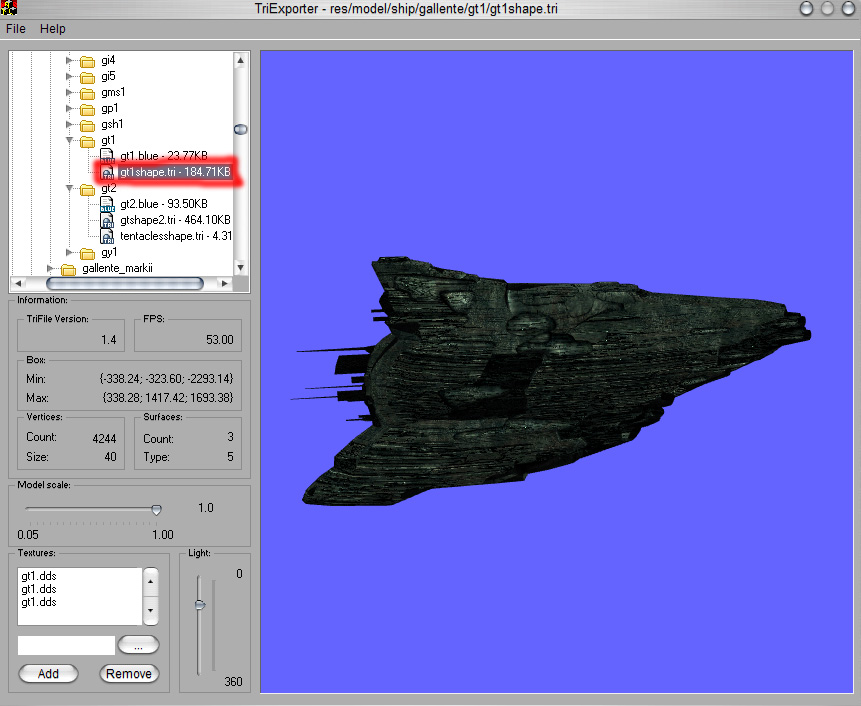Click the gallente_markii folder icon
The width and height of the screenshot is (861, 706).
[x=68, y=269]
